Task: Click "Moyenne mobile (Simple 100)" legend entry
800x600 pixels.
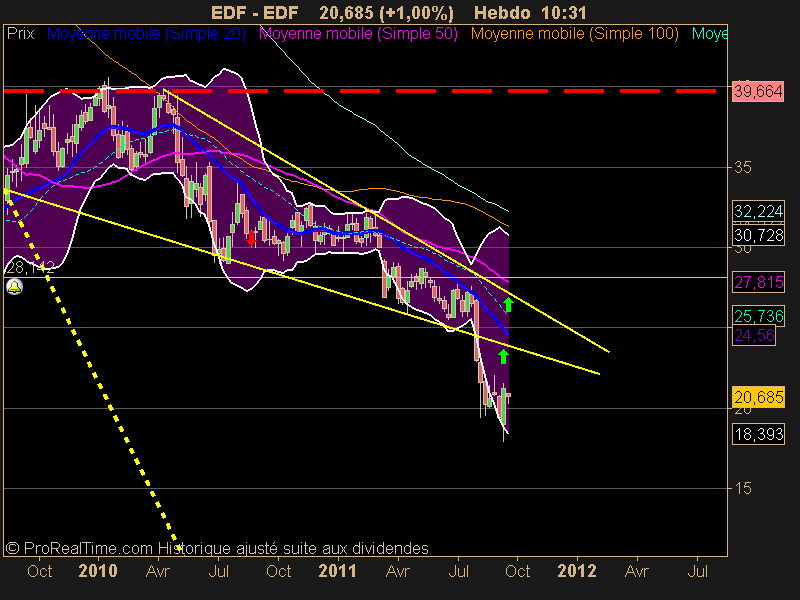Action: pyautogui.click(x=574, y=34)
